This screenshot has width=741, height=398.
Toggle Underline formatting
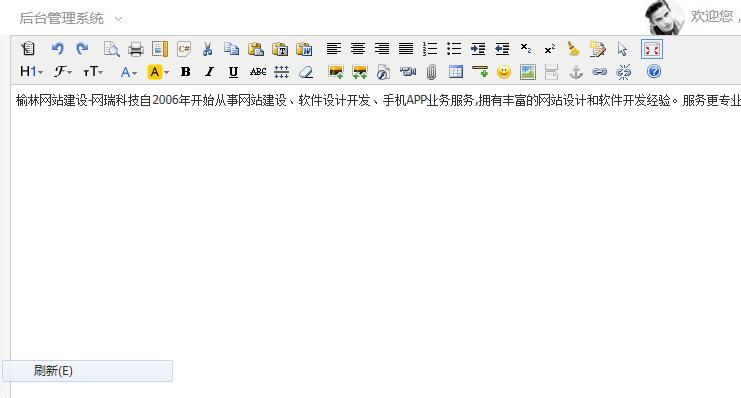[x=233, y=72]
